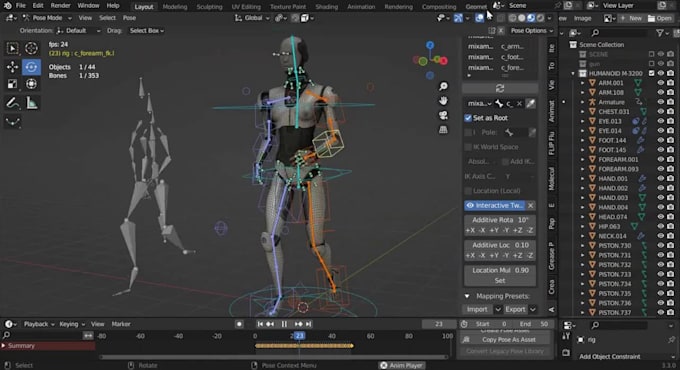The height and width of the screenshot is (370, 680).
Task: Jump to the last frame
Action: tap(309, 324)
